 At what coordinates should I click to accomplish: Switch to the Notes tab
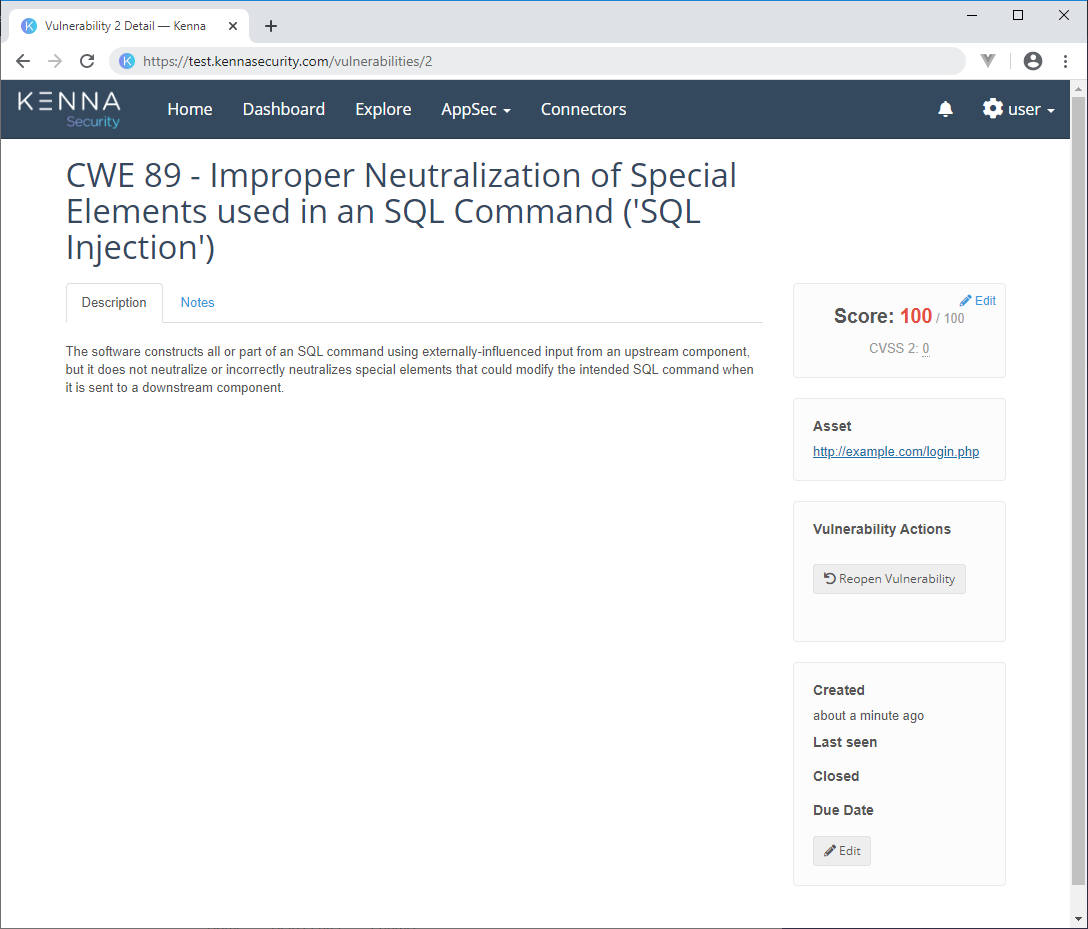tap(197, 302)
